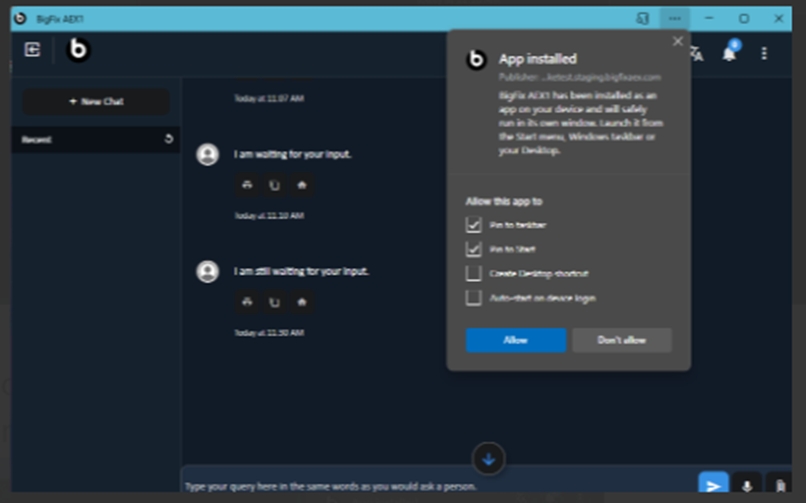Maximize the BigFix AEX1 window
Screen dimensions: 806x503
pos(744,19)
